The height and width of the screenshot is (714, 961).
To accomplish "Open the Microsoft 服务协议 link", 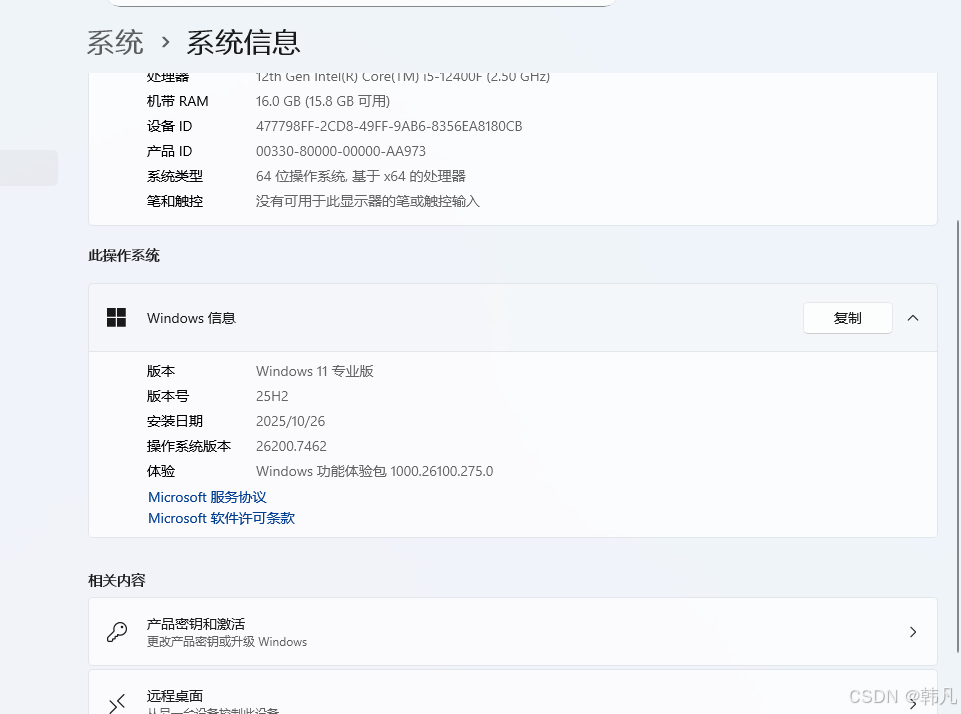I will [x=207, y=497].
